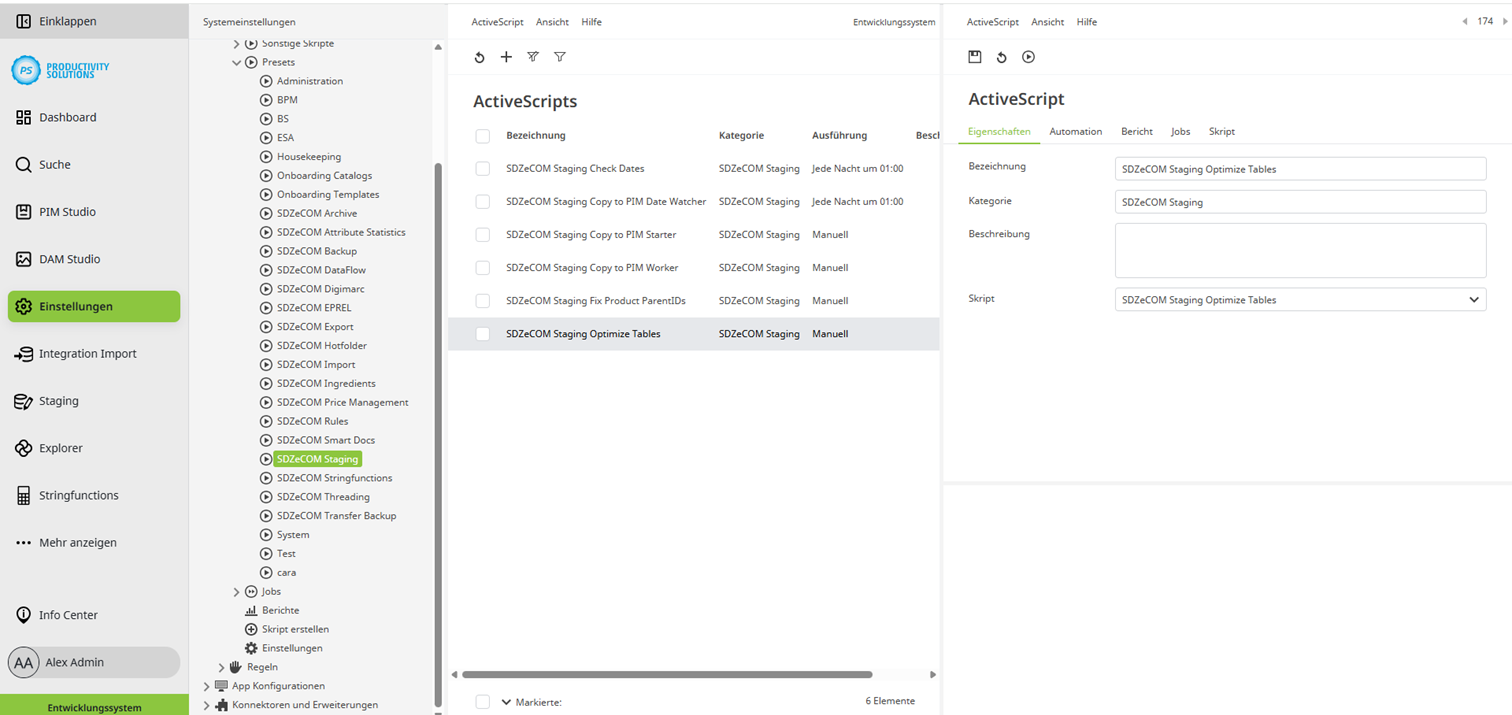This screenshot has height=715, width=1512.
Task: Sort by the Bezeichnung column header
Action: 536,136
